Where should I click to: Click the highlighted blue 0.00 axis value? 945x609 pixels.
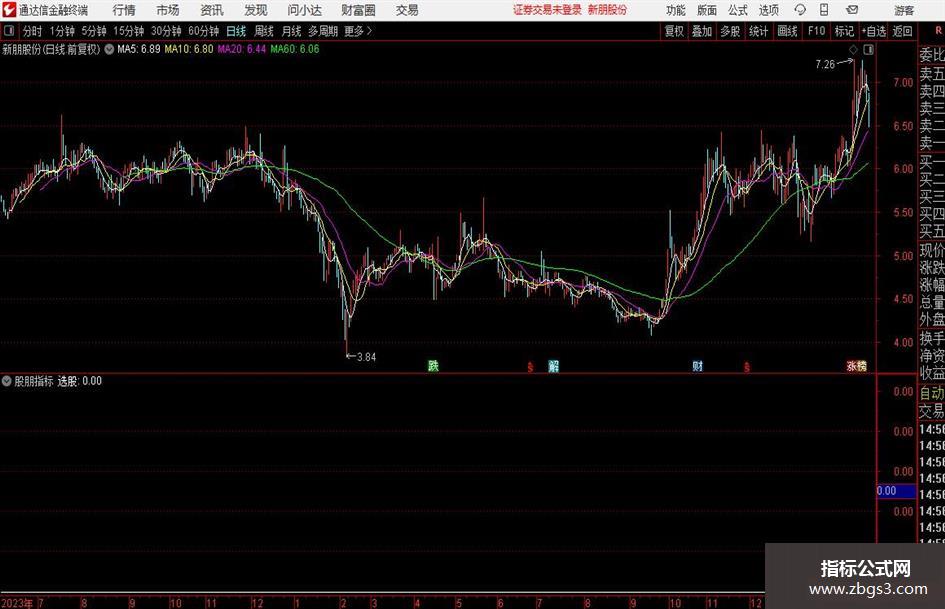[x=896, y=491]
